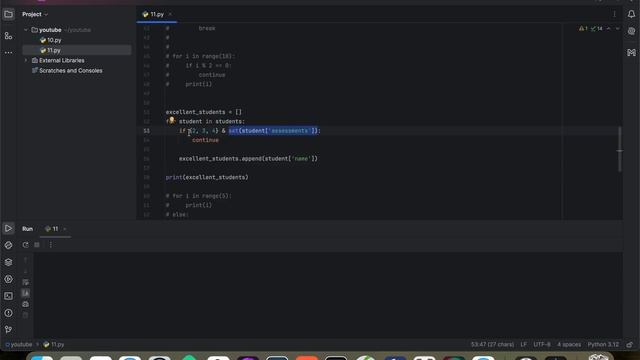Click the down stack trace arrow in Run panel
The width and height of the screenshot is (640, 360).
pyautogui.click(x=25, y=271)
